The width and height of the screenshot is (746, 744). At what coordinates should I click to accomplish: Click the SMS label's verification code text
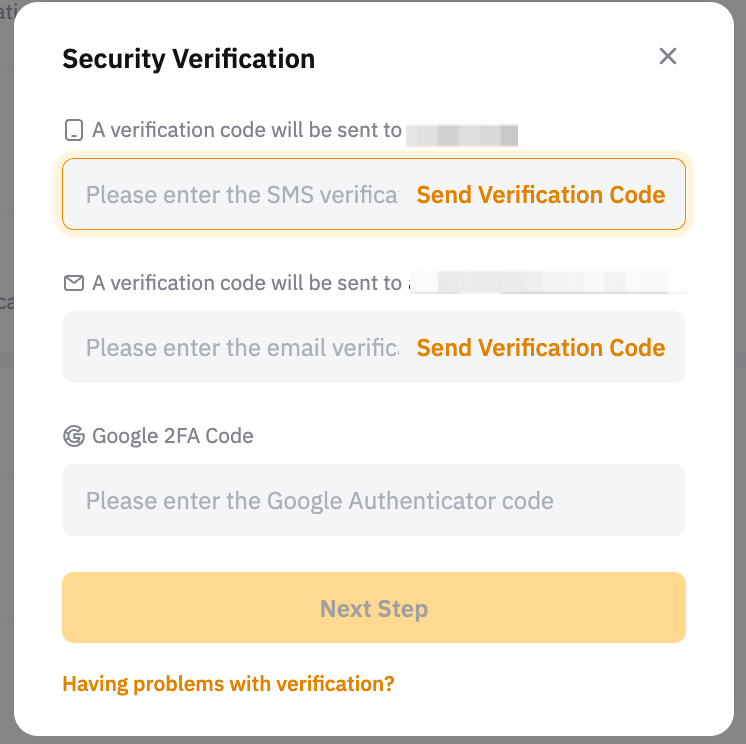click(x=246, y=130)
